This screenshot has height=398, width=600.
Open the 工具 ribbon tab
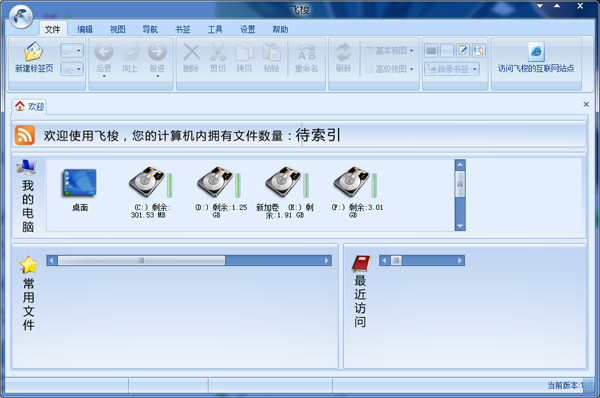[x=215, y=29]
